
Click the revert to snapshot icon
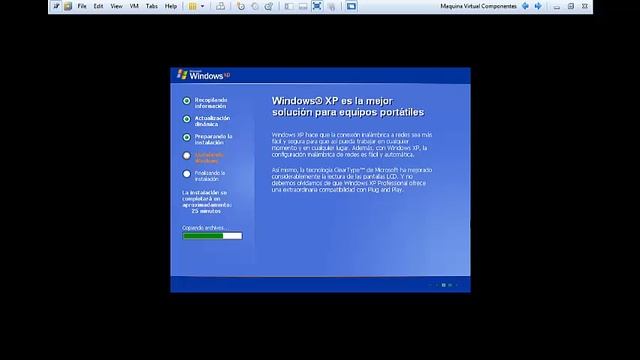click(255, 6)
